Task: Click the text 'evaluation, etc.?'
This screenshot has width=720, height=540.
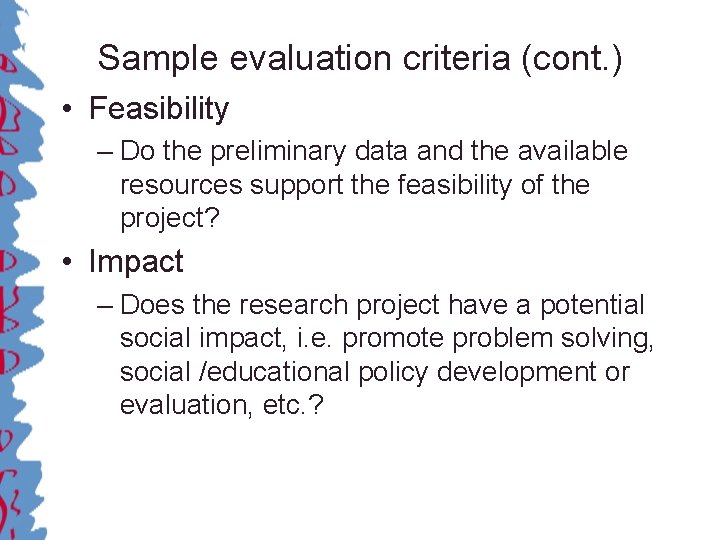Action: point(222,405)
